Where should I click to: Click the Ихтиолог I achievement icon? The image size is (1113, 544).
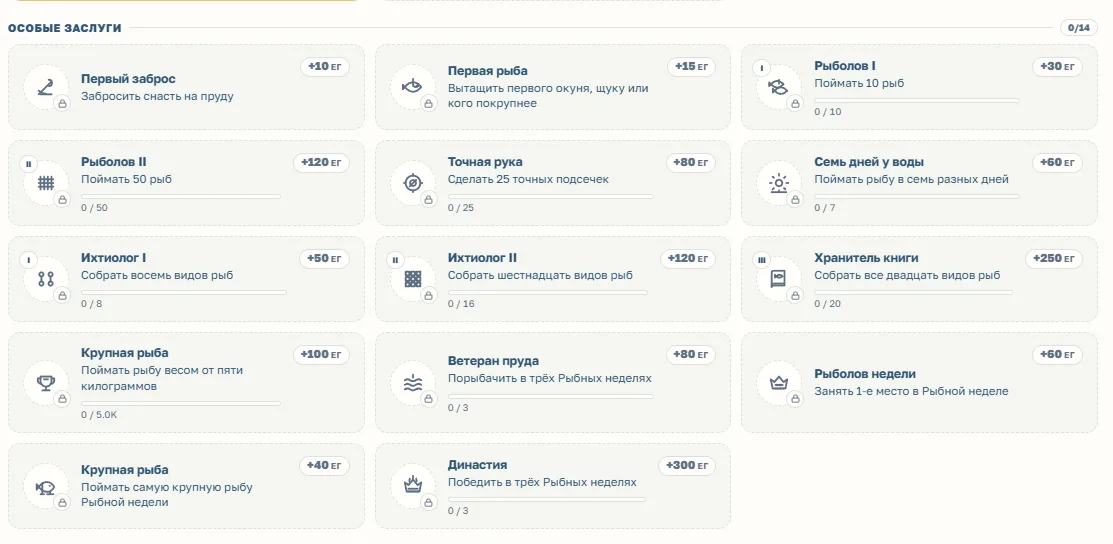tap(45, 279)
